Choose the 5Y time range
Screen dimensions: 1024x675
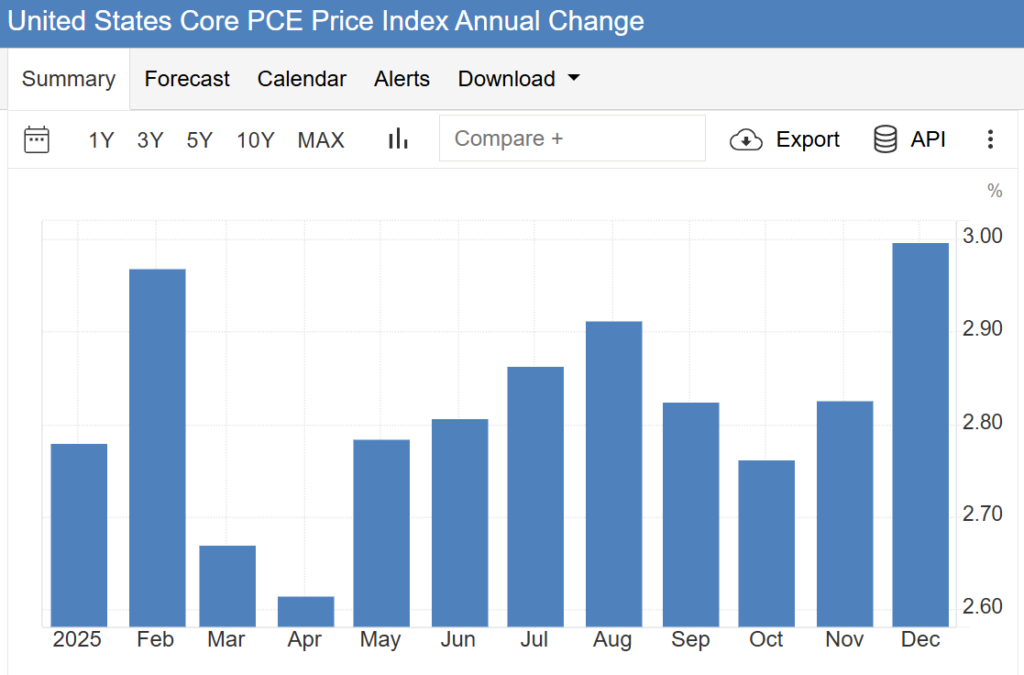tap(200, 140)
